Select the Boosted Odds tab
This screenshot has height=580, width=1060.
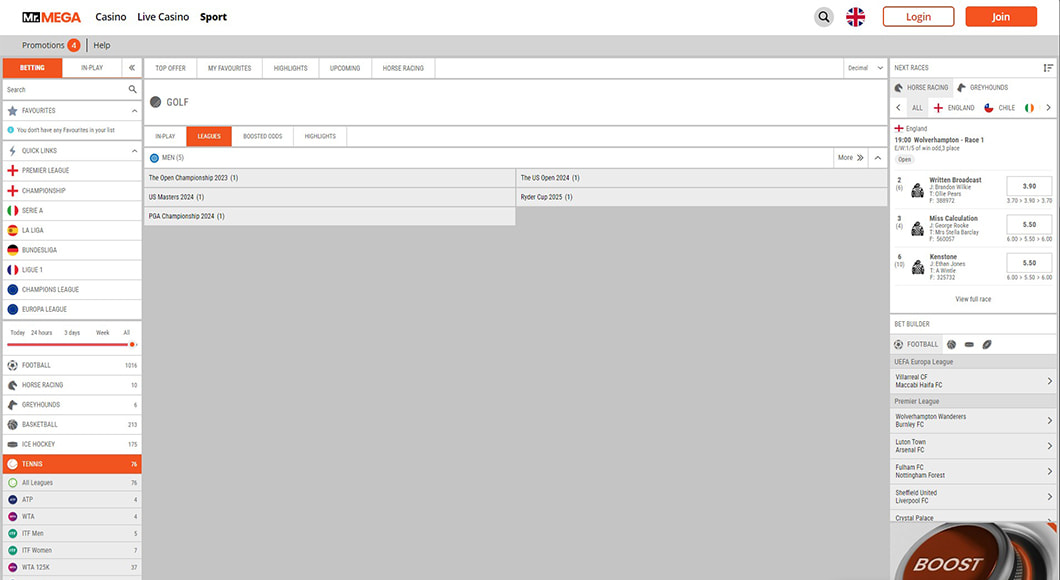tap(262, 136)
